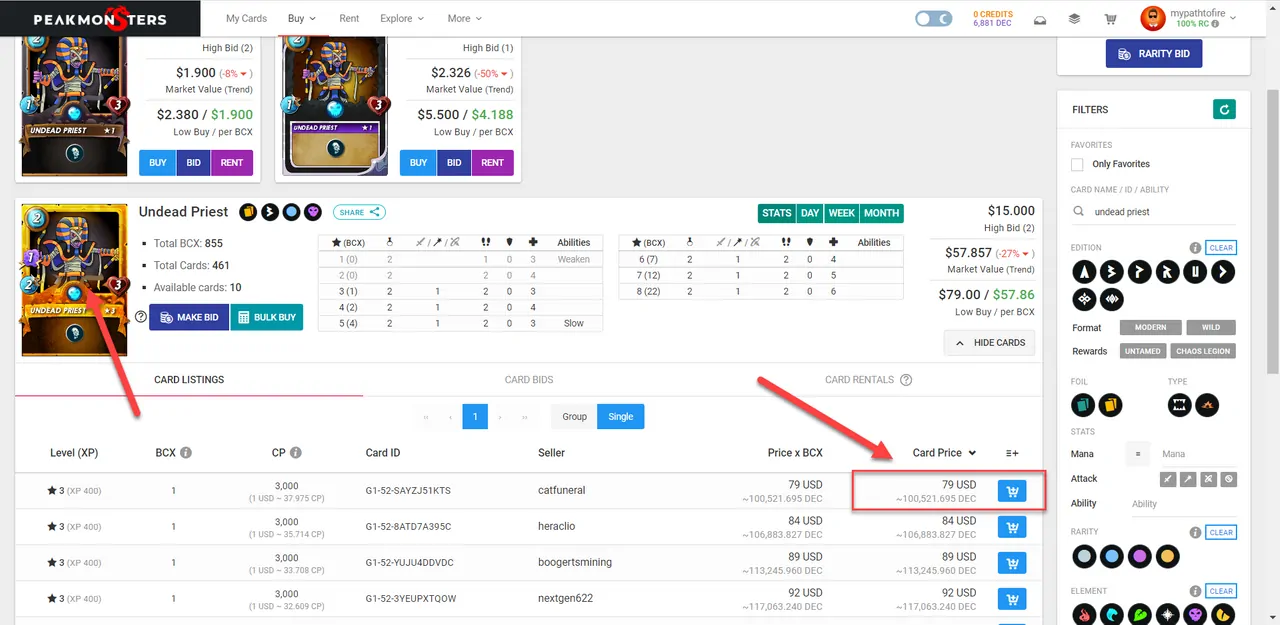The image size is (1280, 625).
Task: Open the shopping cart icon in header
Action: [1110, 19]
